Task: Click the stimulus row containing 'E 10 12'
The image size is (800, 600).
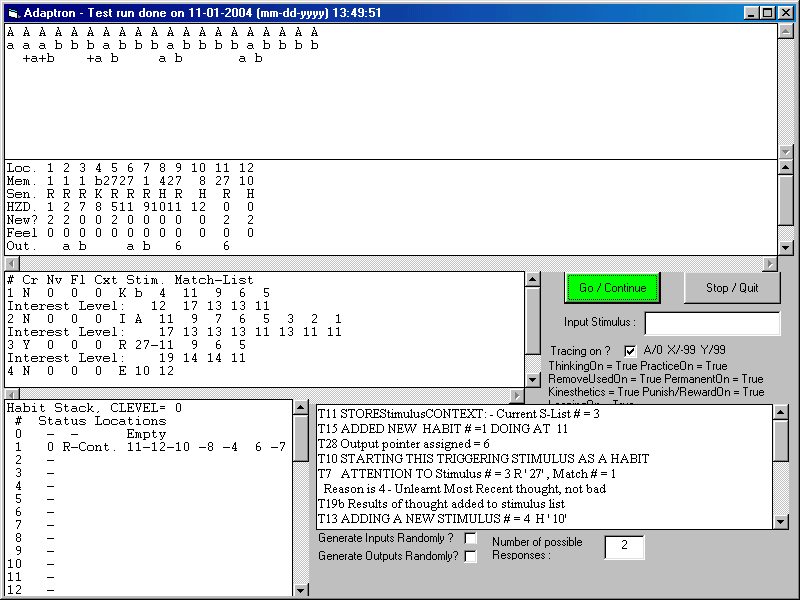Action: 90,371
